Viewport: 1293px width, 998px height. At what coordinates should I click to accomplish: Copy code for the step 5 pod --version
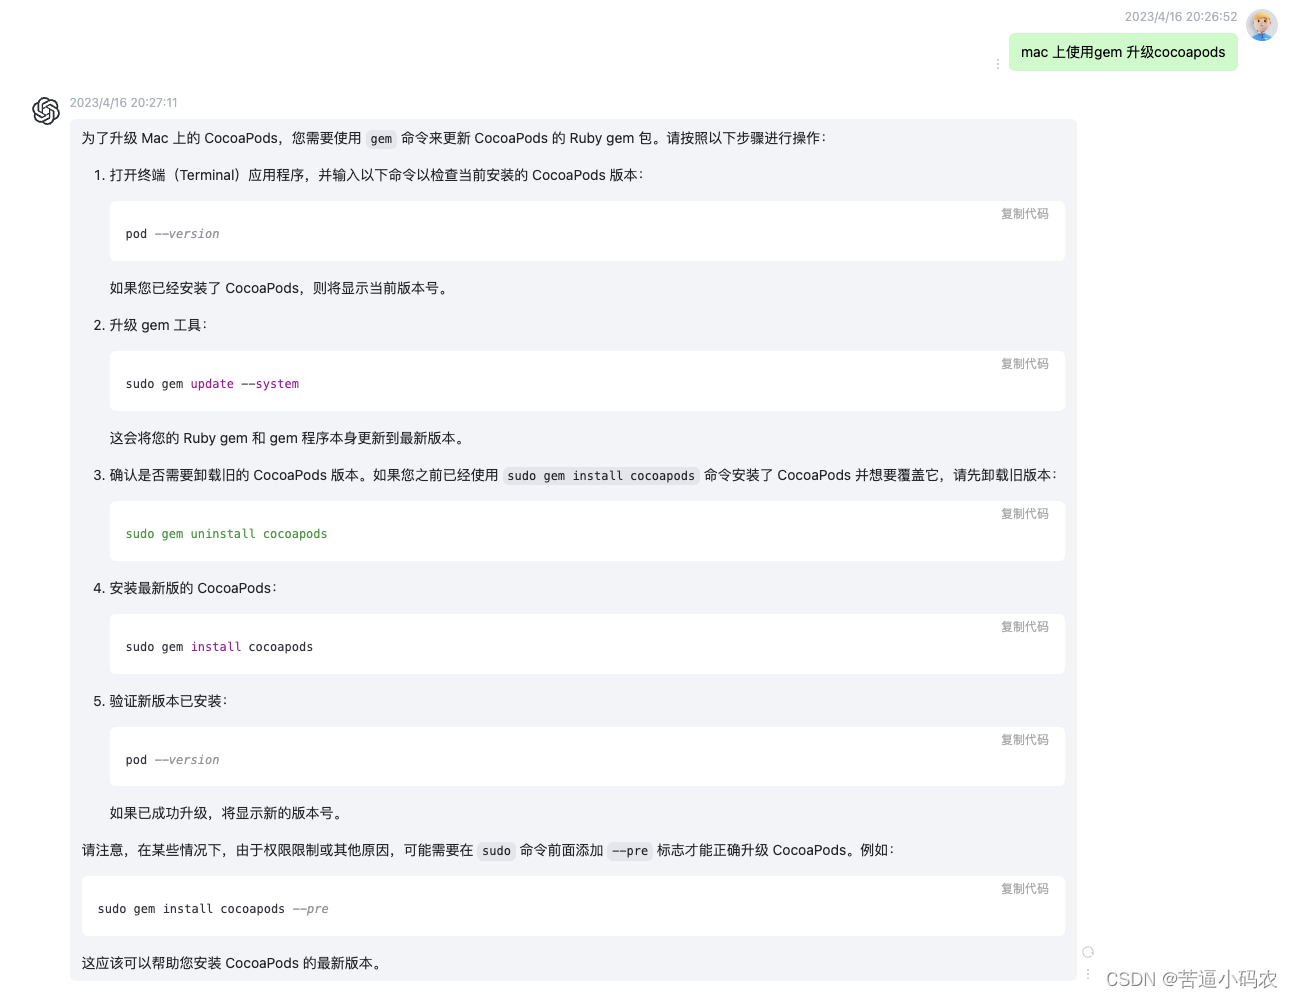[1025, 740]
